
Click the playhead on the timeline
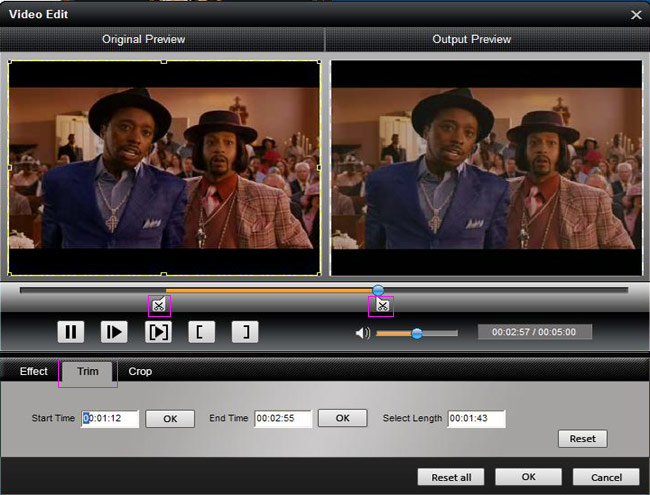pyautogui.click(x=378, y=290)
